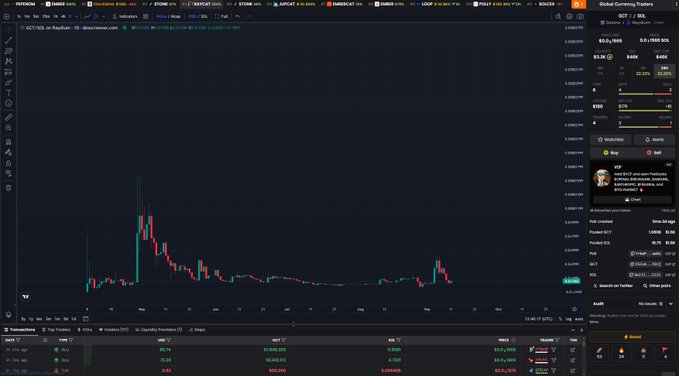Open chart quick search icon
This screenshot has width=679, height=376.
click(x=558, y=16)
